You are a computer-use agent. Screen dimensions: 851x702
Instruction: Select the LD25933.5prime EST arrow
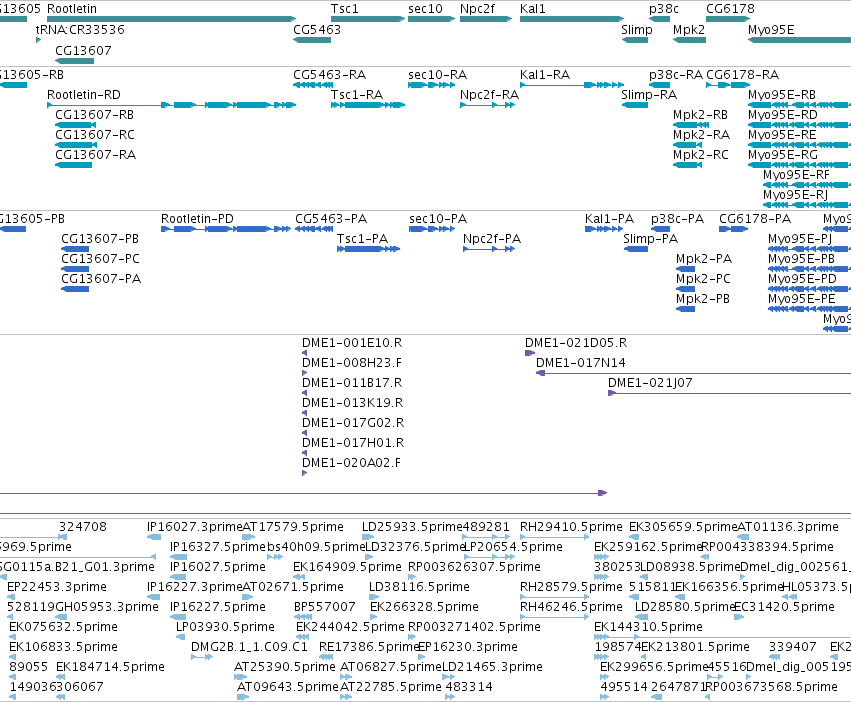pos(366,537)
